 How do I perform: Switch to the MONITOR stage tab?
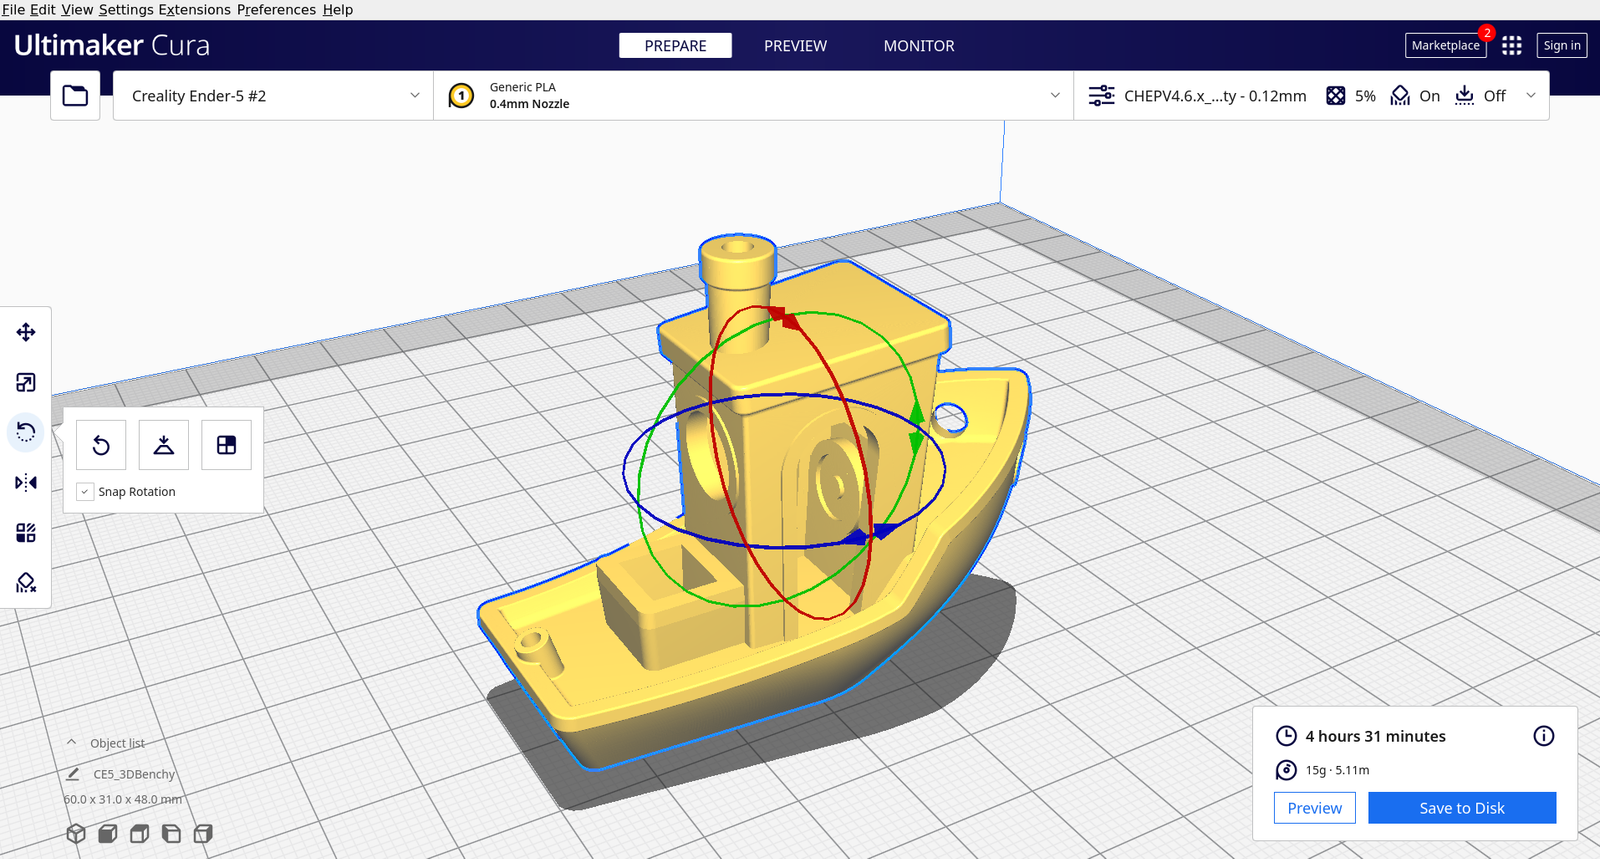919,46
